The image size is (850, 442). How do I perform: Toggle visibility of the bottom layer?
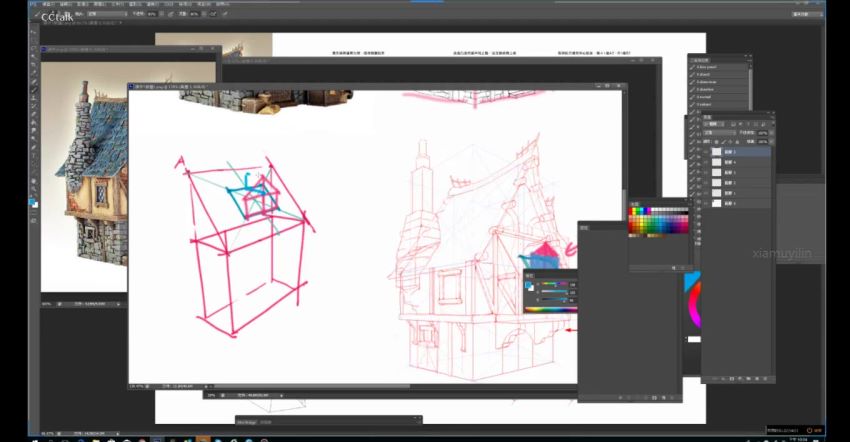point(707,203)
